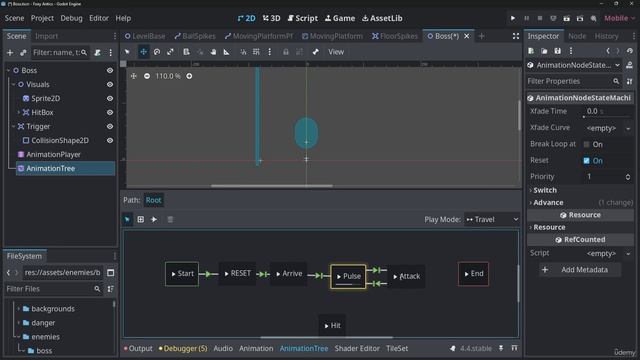This screenshot has width=640, height=360.
Task: Choose the connect nodes transition tool
Action: click(x=154, y=220)
